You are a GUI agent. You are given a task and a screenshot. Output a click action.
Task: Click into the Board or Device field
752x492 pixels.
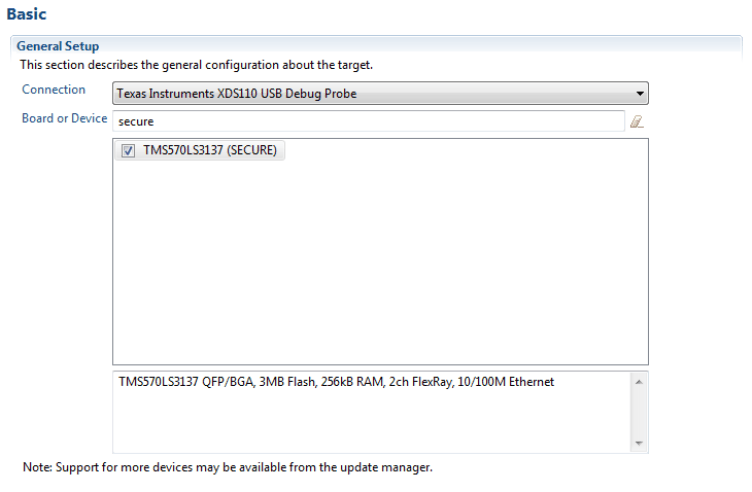click(x=370, y=121)
